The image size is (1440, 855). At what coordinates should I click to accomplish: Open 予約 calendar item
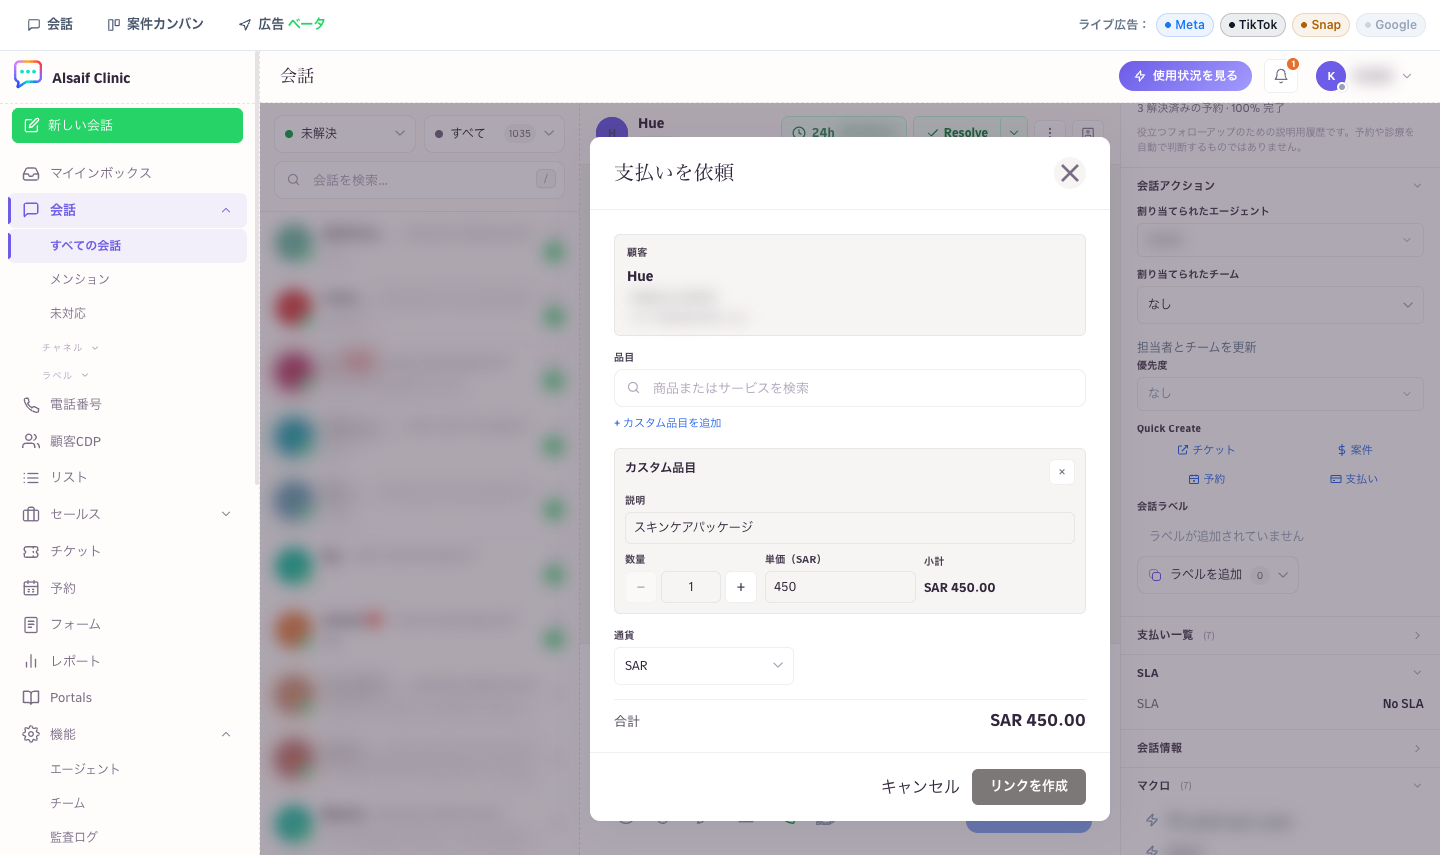click(x=127, y=588)
